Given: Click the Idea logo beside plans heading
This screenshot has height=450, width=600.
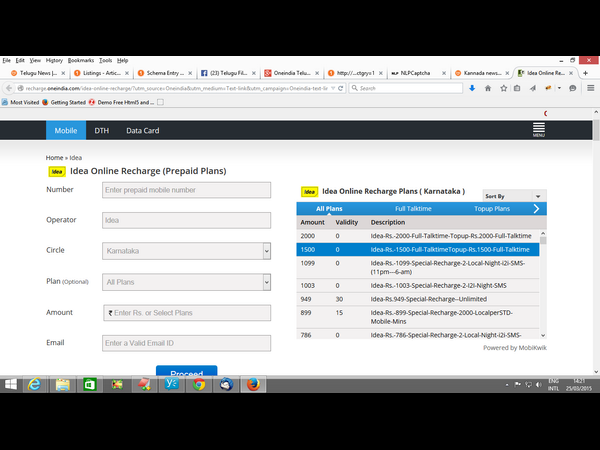Looking at the screenshot, I should [310, 191].
